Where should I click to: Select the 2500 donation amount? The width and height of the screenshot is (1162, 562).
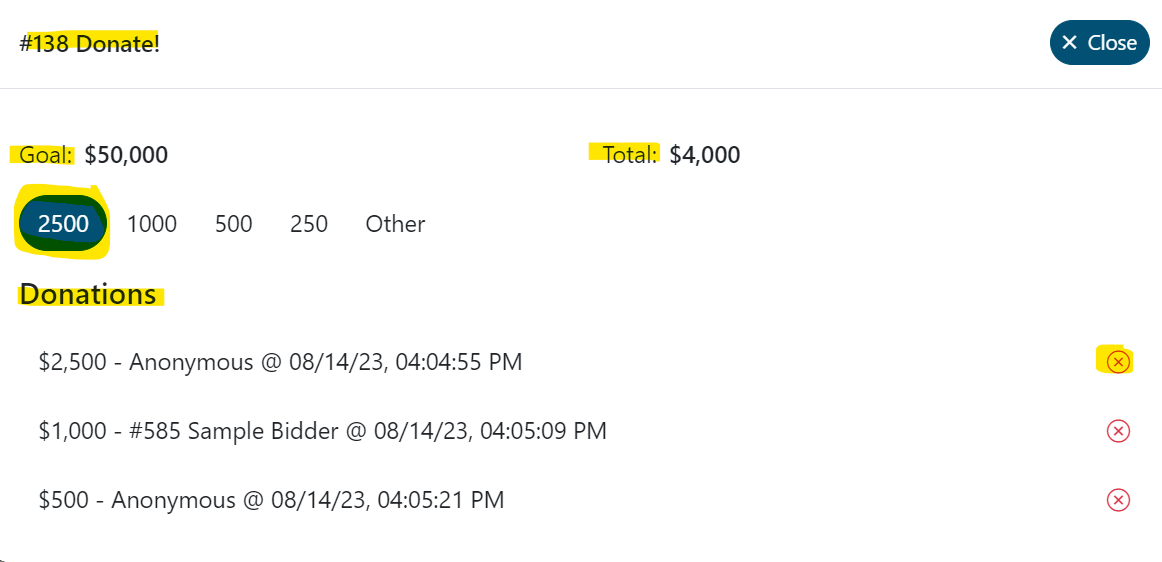pyautogui.click(x=63, y=224)
